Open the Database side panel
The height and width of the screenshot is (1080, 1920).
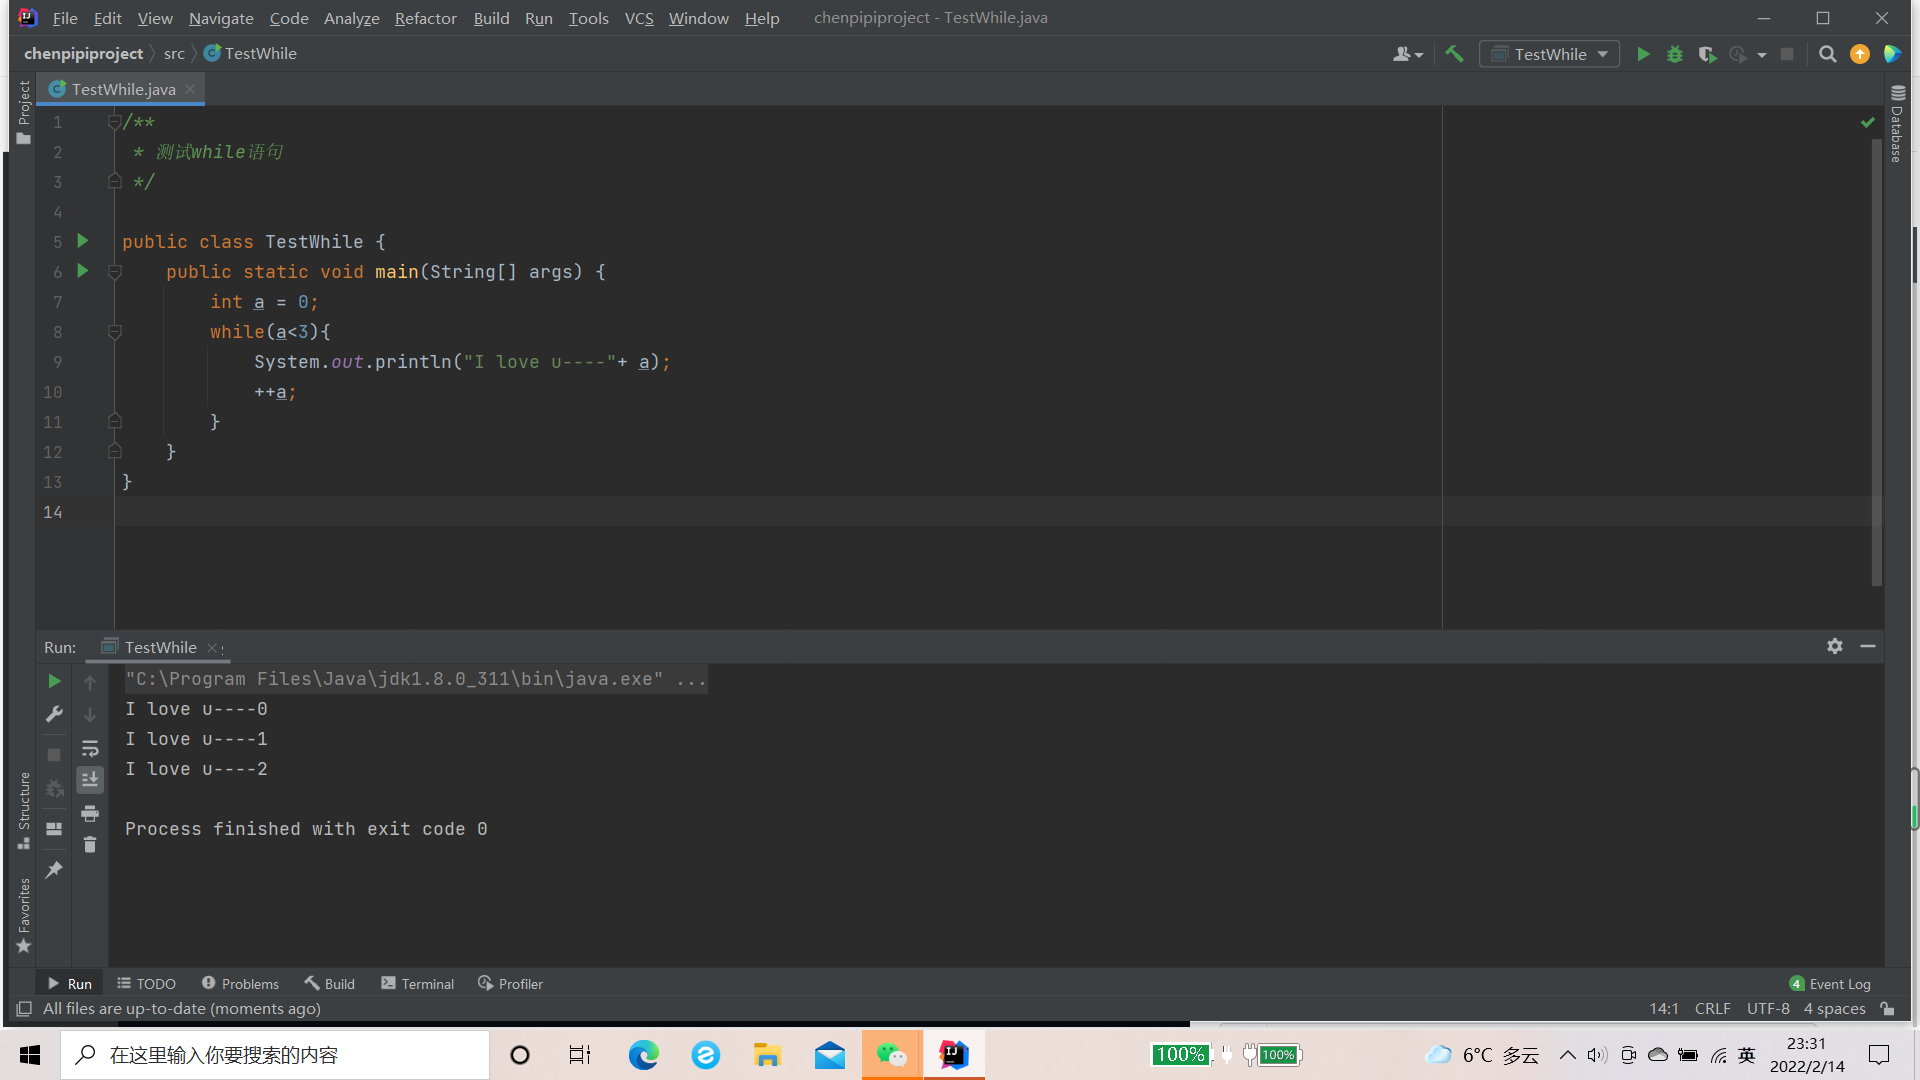click(x=1896, y=125)
